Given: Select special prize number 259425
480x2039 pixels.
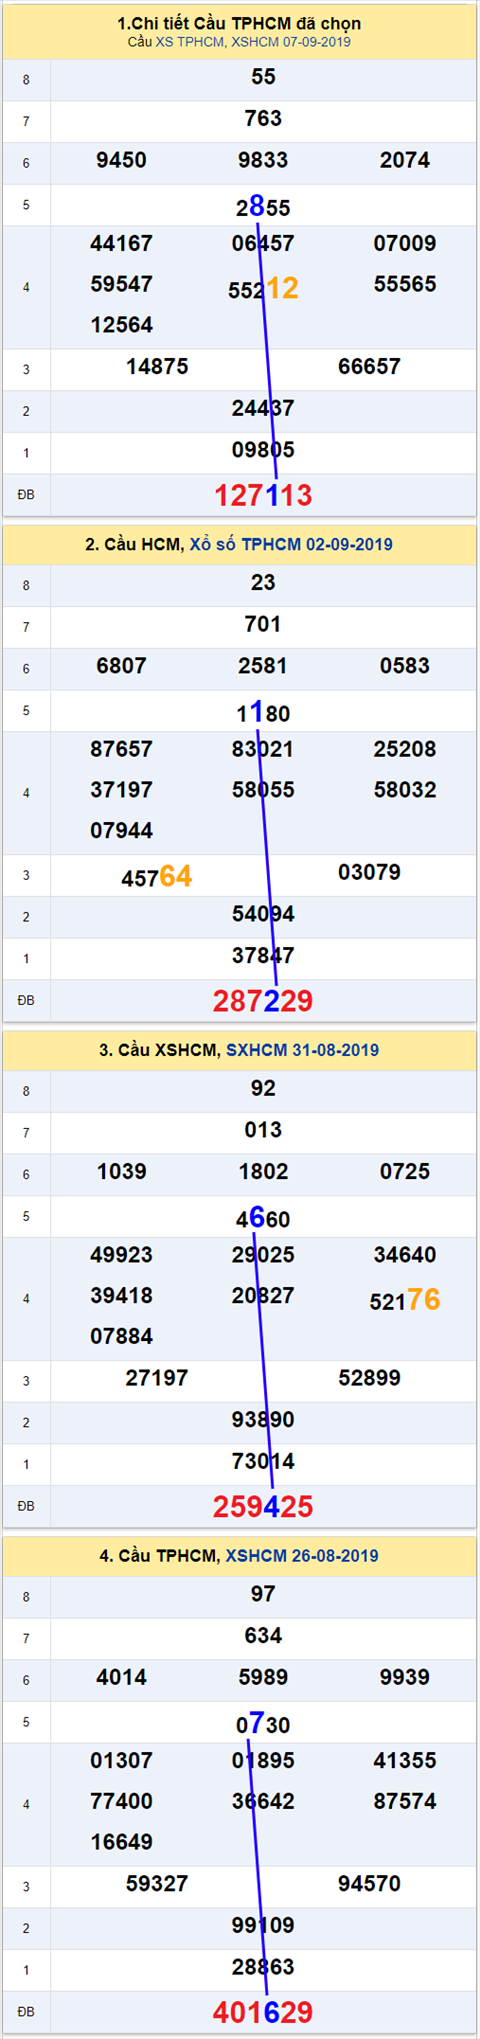Looking at the screenshot, I should pos(263,1506).
